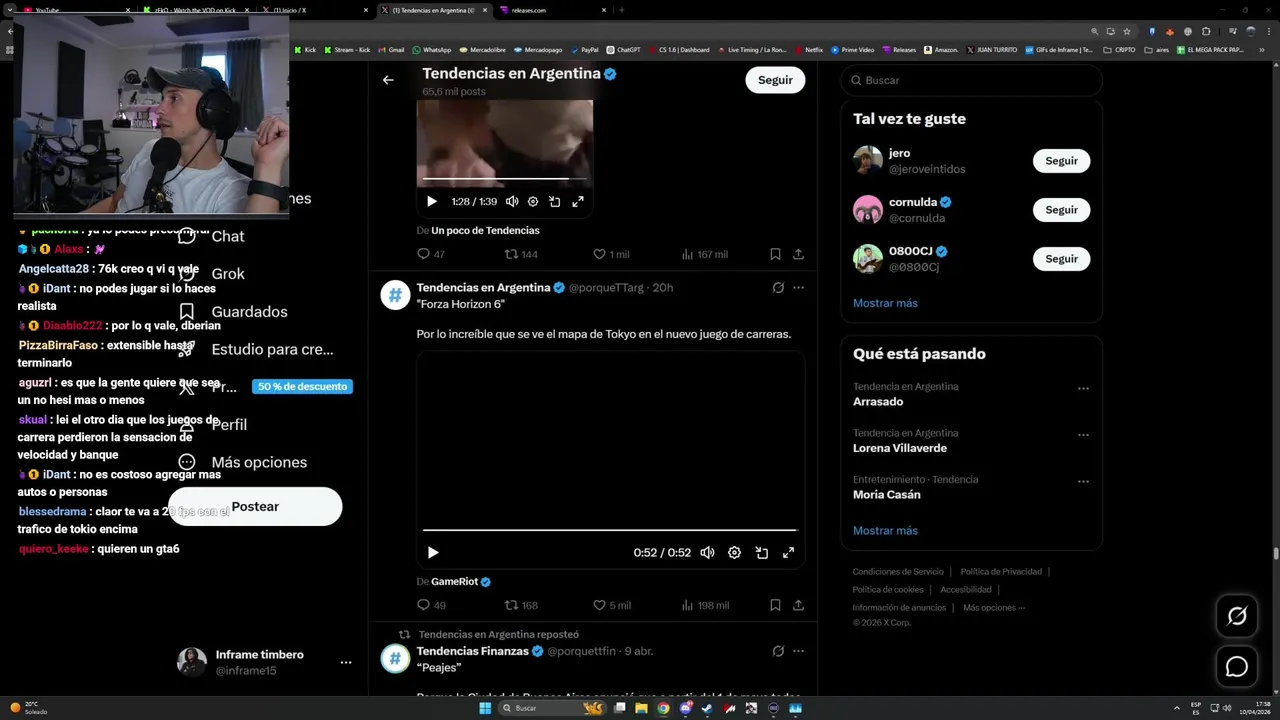Share the post with 144 reposts
This screenshot has width=1280, height=720.
click(x=798, y=254)
